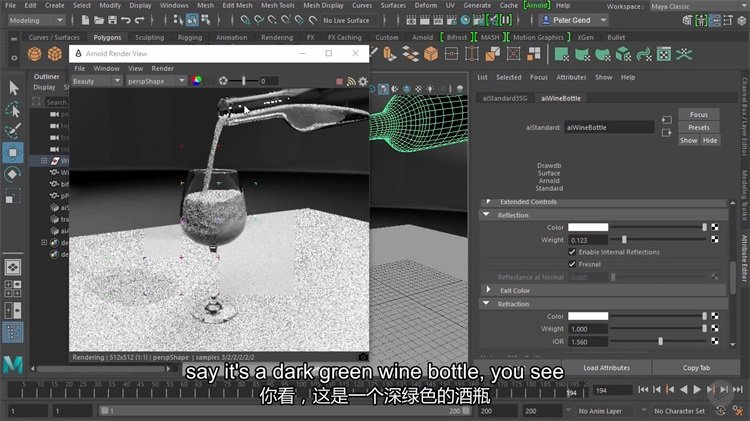Open the perspShape camera dropdown
The image size is (750, 421).
pos(155,81)
